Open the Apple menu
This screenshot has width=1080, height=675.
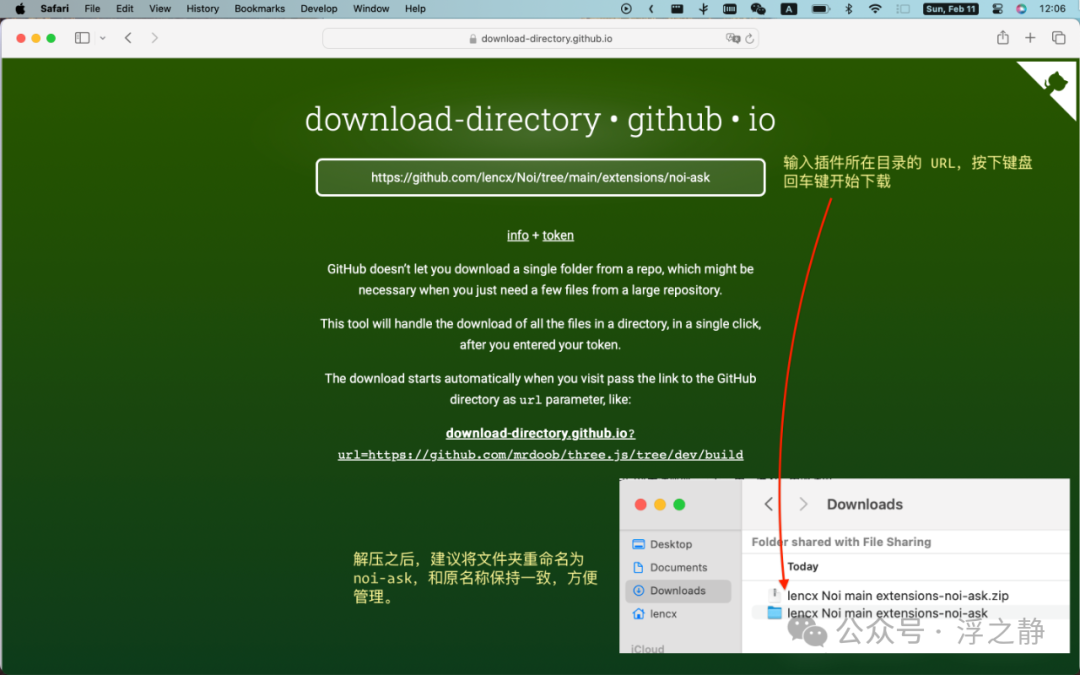pyautogui.click(x=20, y=9)
